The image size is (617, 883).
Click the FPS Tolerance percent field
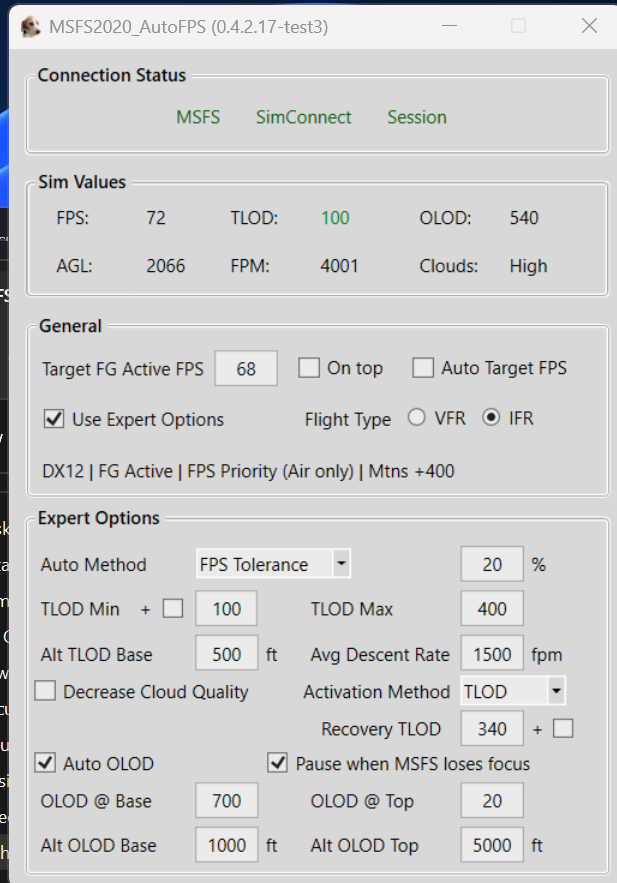coord(492,564)
